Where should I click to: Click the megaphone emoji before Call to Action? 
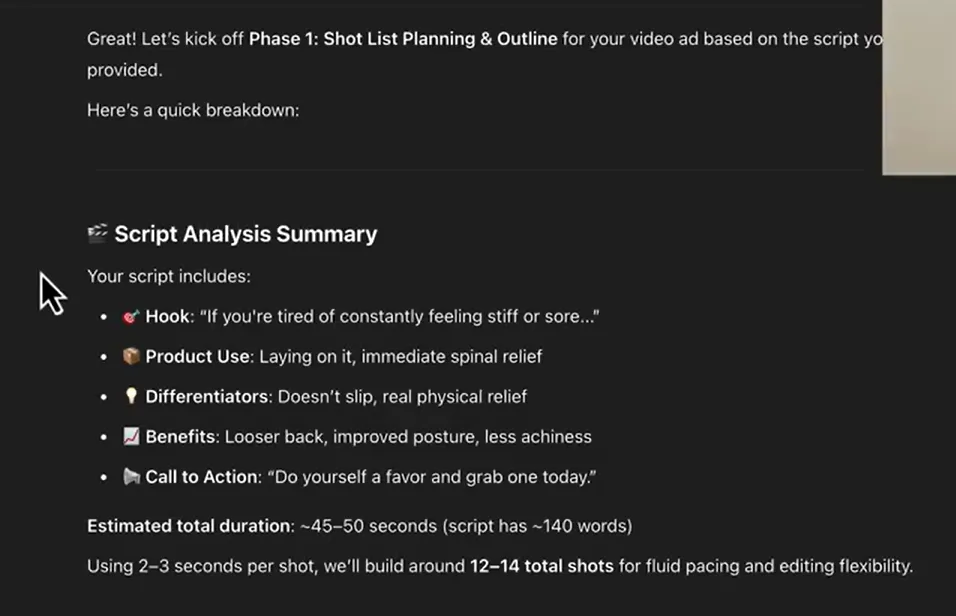131,476
